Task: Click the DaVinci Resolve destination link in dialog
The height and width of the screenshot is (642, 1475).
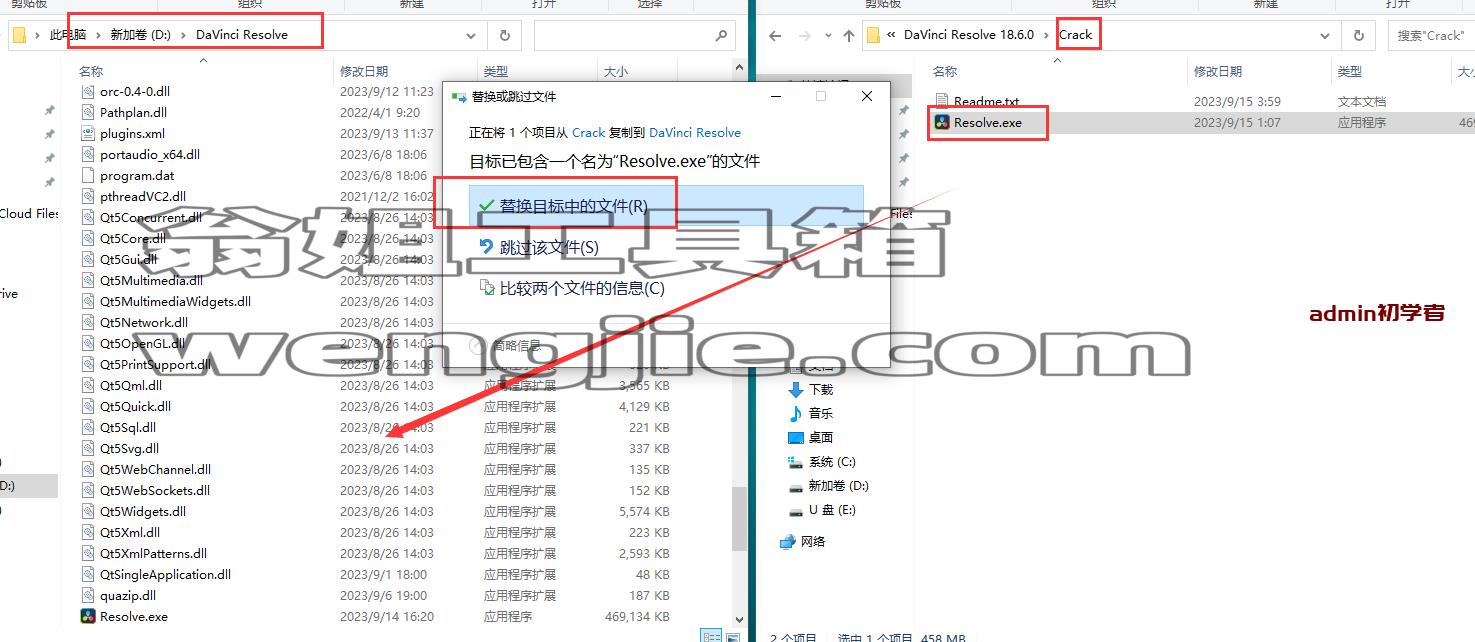Action: 695,132
